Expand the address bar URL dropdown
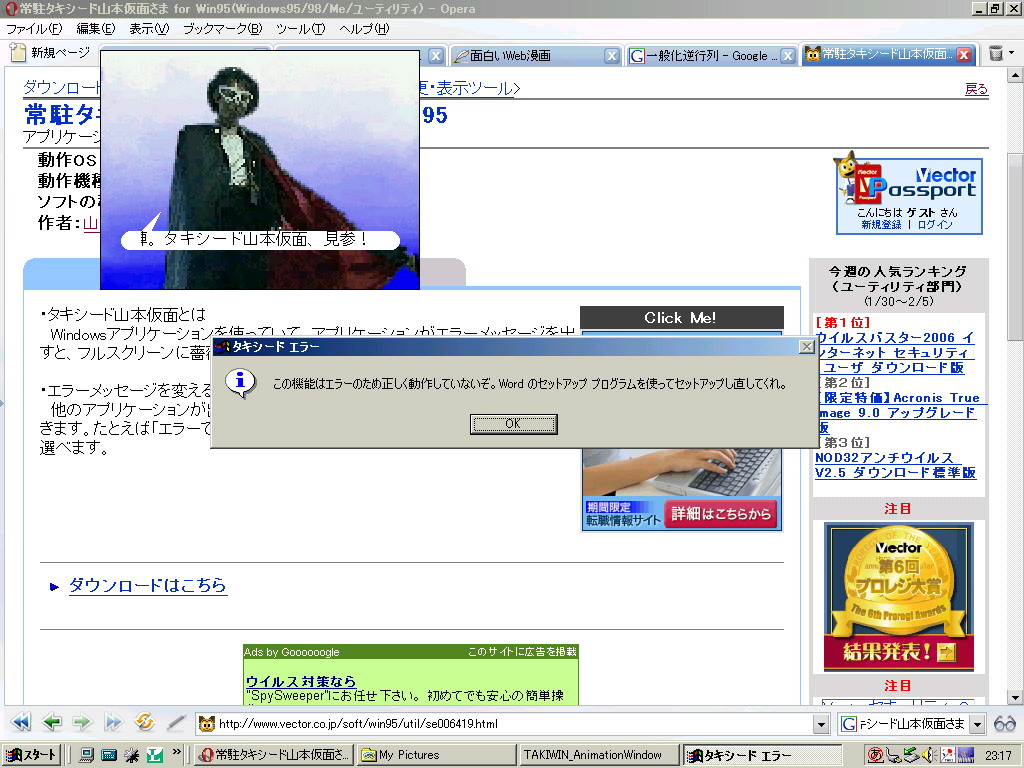1024x768 pixels. pos(821,724)
